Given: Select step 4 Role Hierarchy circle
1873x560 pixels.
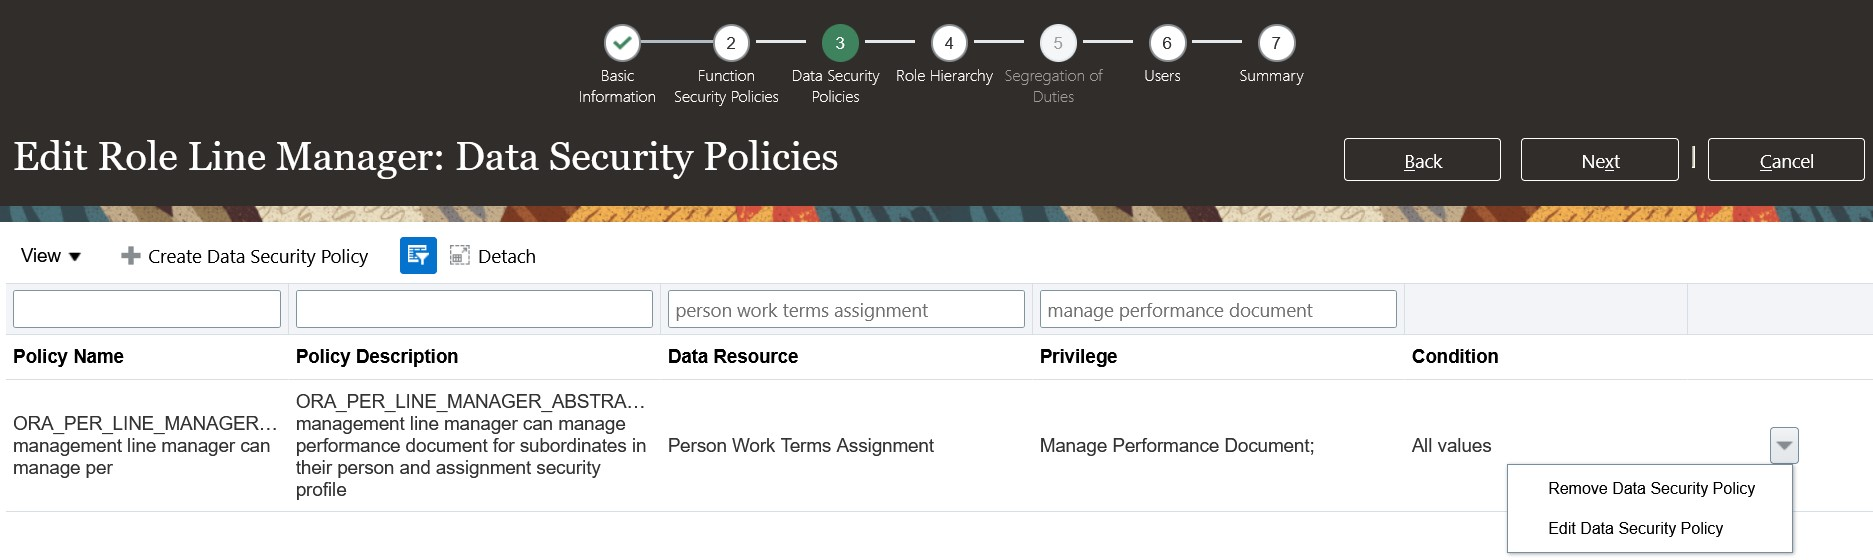Looking at the screenshot, I should 949,43.
